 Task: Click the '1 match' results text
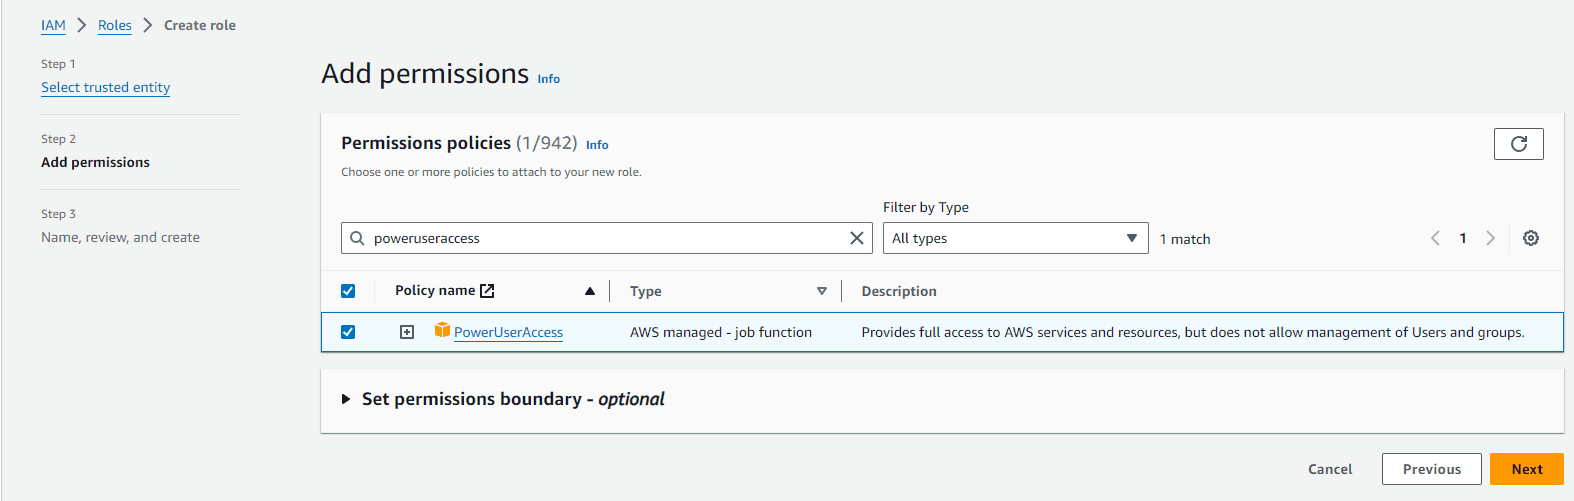tap(1185, 239)
